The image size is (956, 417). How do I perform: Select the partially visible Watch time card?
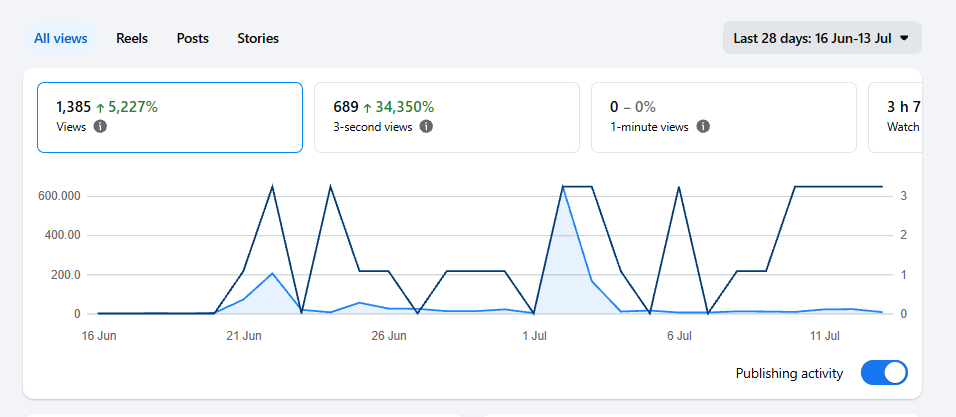[x=894, y=117]
